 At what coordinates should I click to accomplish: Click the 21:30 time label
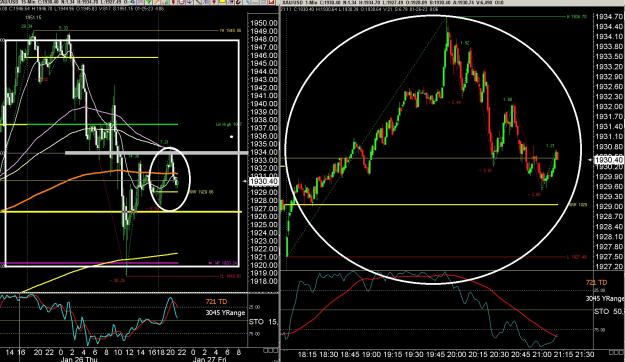585,354
